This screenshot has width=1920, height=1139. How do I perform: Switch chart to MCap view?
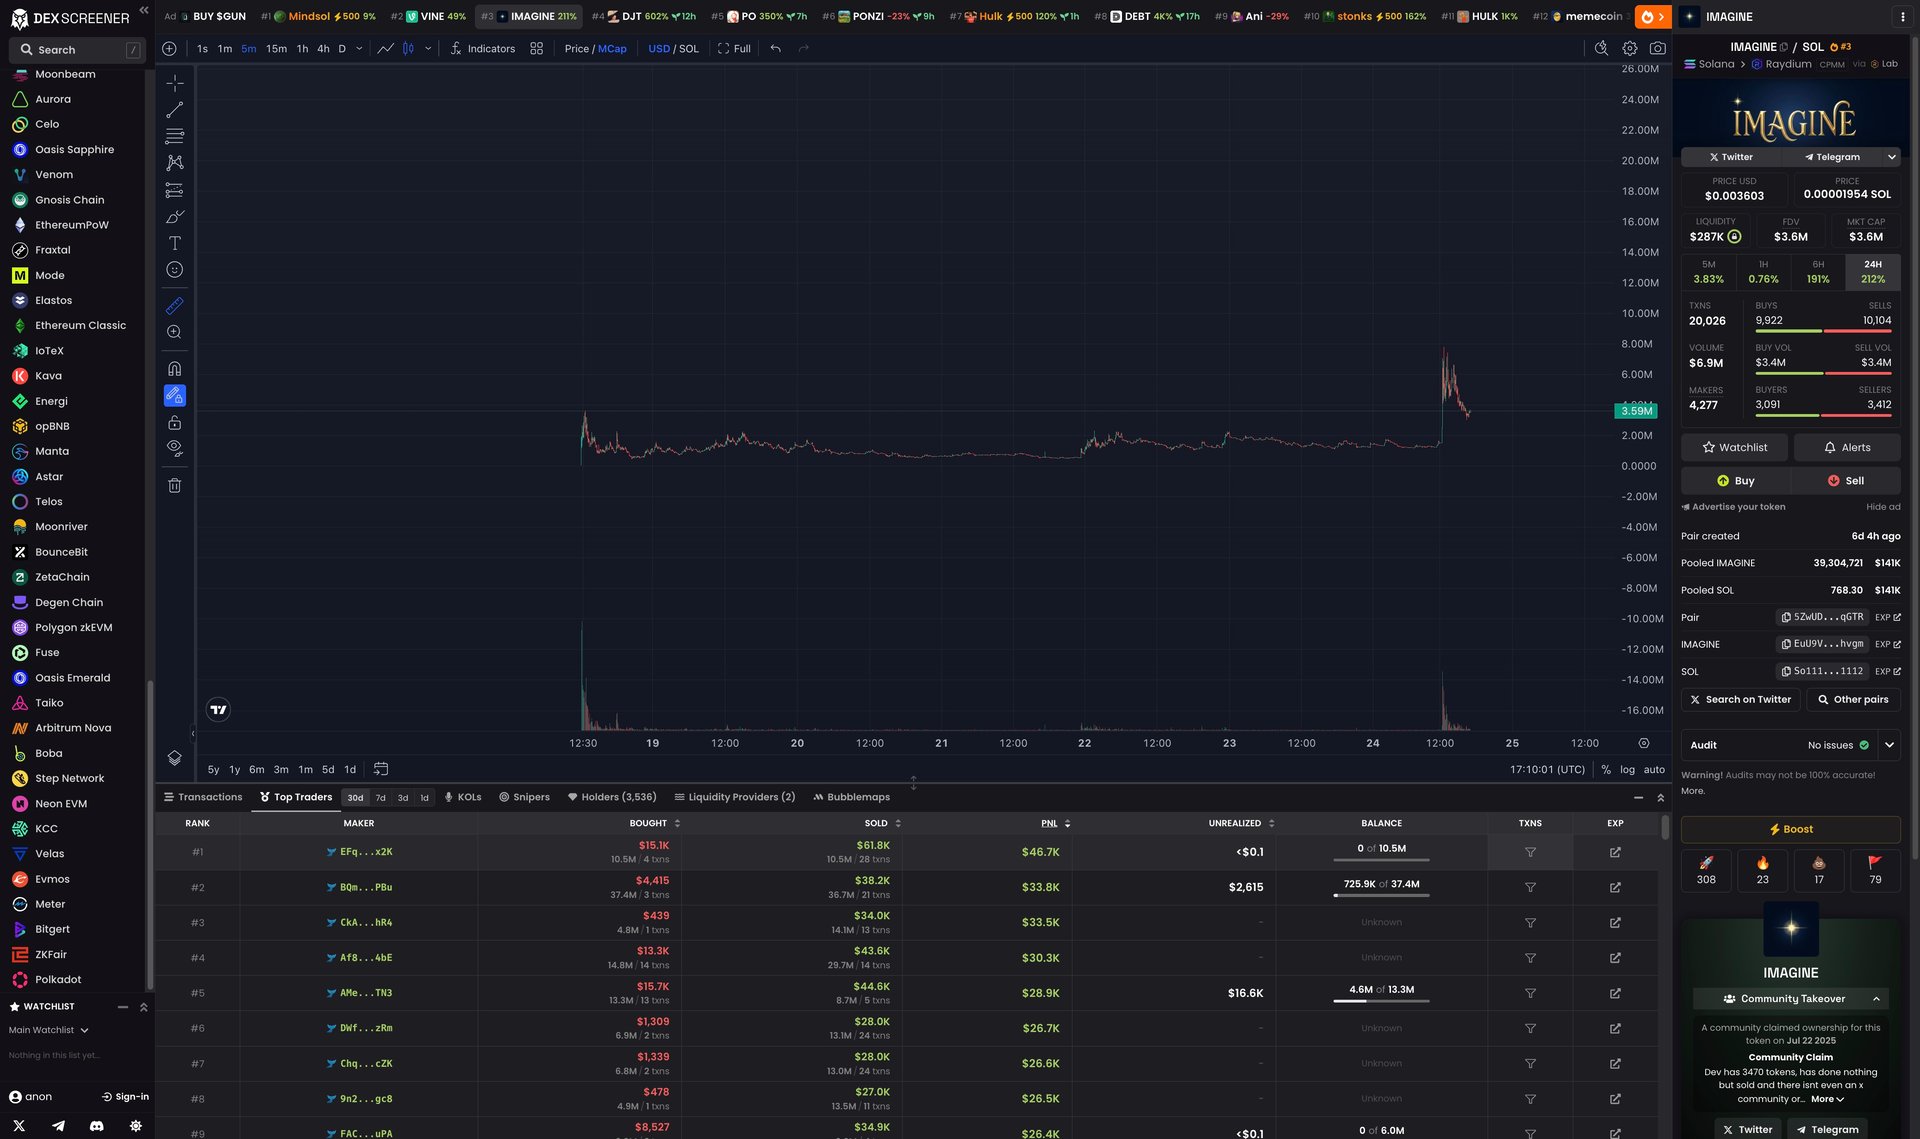point(612,49)
